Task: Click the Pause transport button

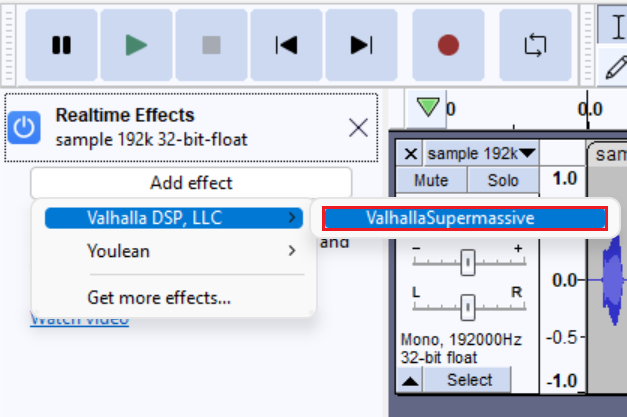Action: tap(61, 45)
